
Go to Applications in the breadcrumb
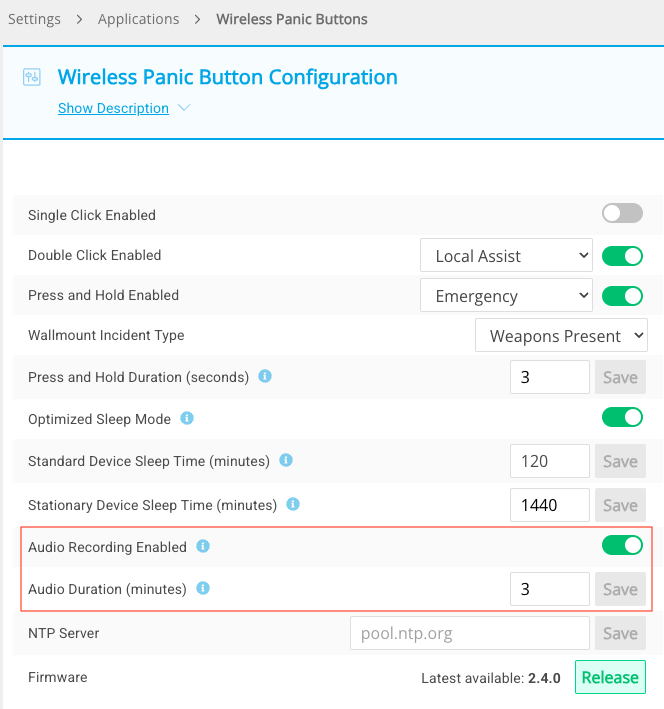click(x=139, y=19)
